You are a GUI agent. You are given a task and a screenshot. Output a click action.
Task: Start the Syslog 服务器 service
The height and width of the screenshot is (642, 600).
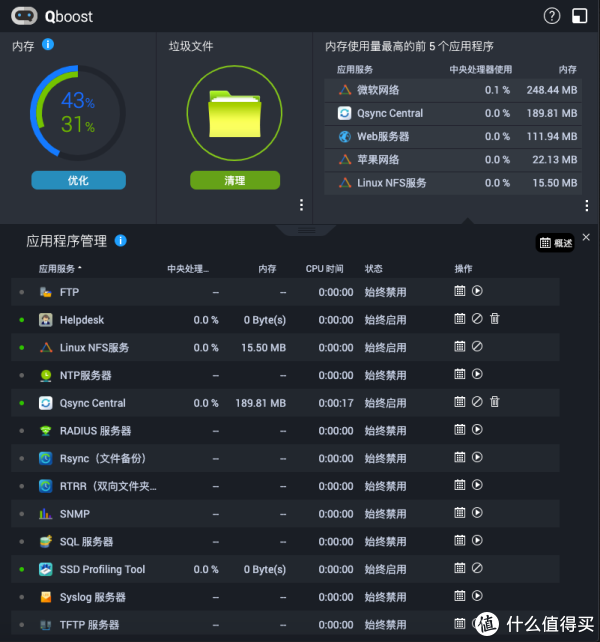477,596
